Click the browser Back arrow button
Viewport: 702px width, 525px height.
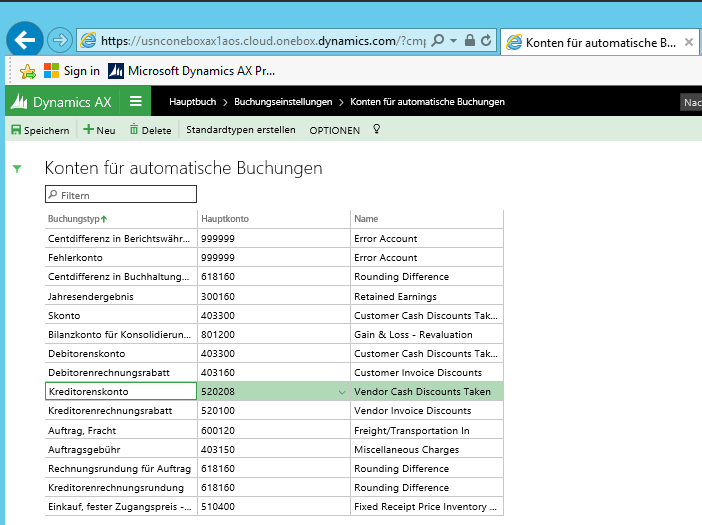[25, 39]
